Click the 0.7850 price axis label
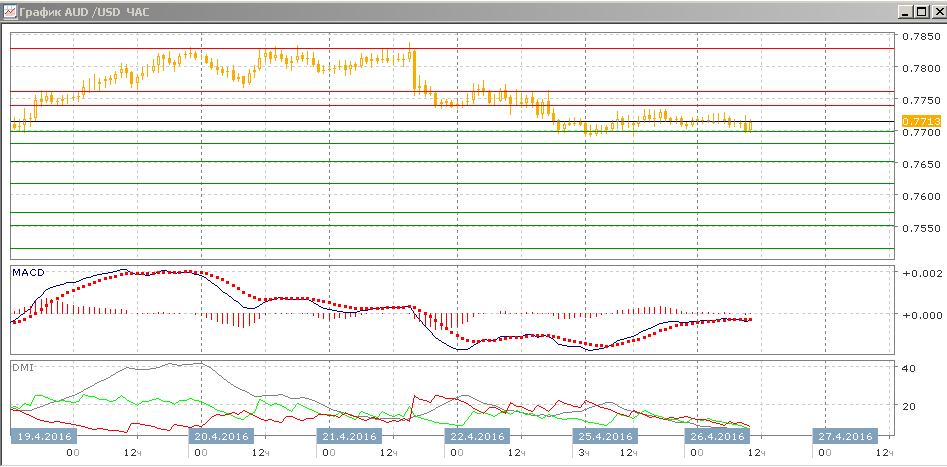The height and width of the screenshot is (467, 947). coord(920,36)
